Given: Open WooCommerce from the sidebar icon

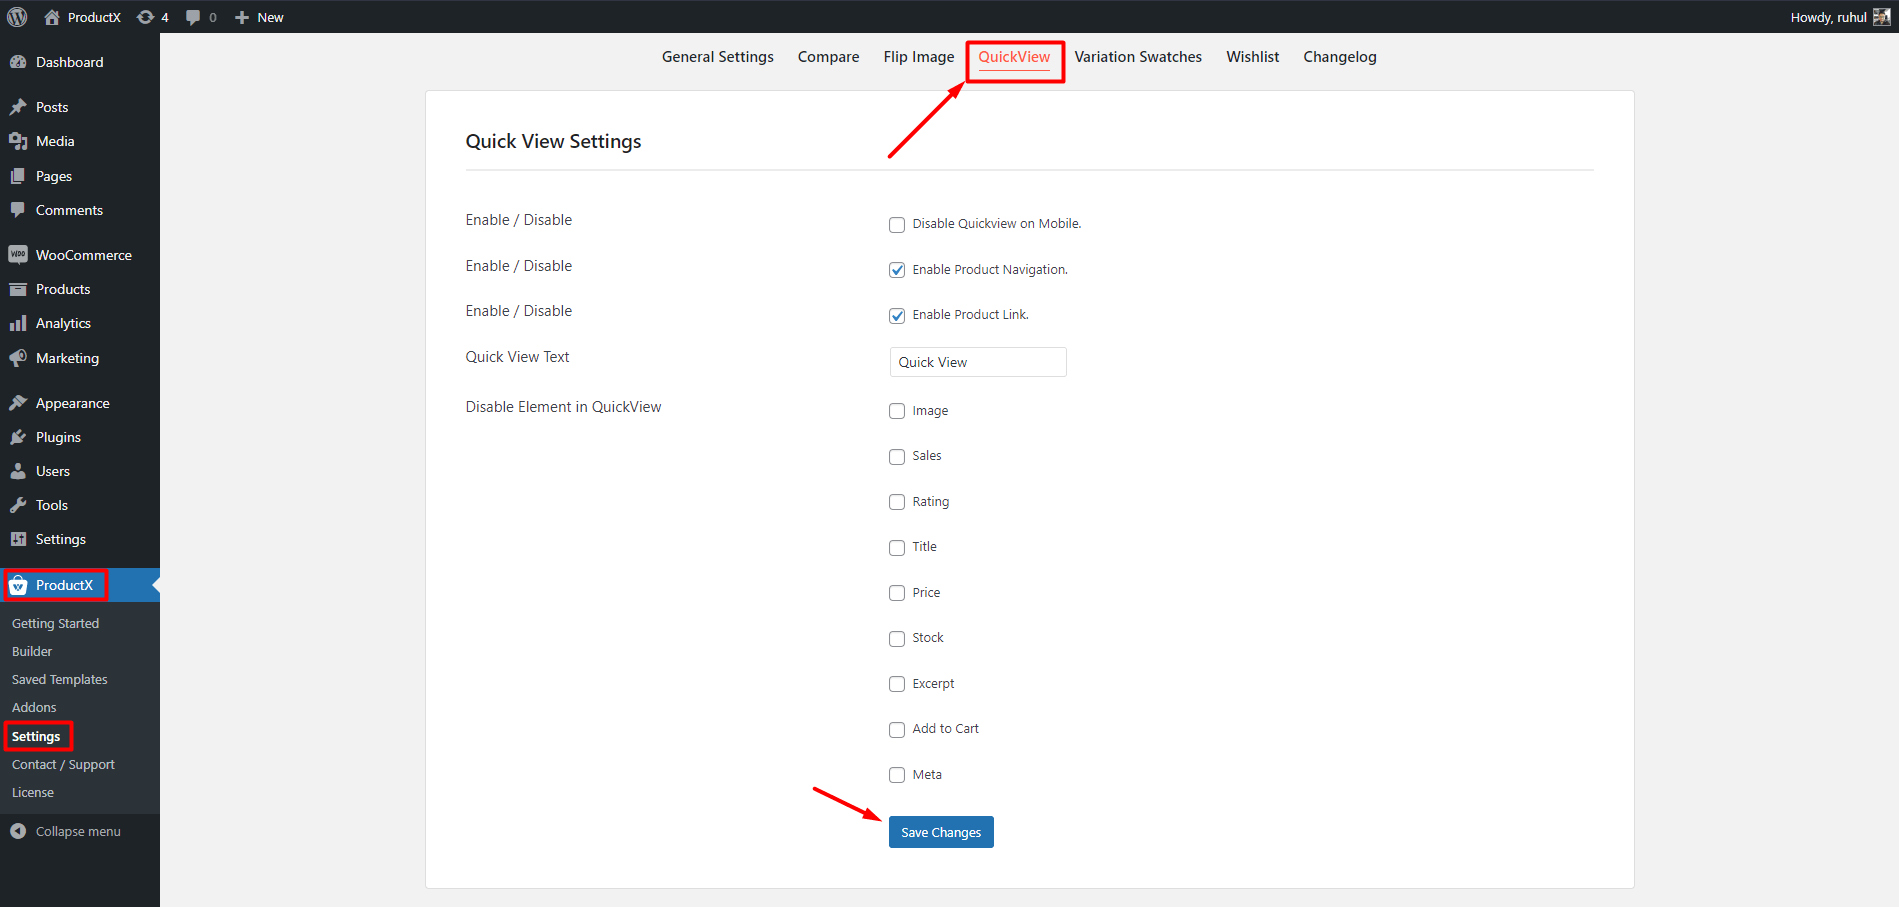Looking at the screenshot, I should 18,254.
